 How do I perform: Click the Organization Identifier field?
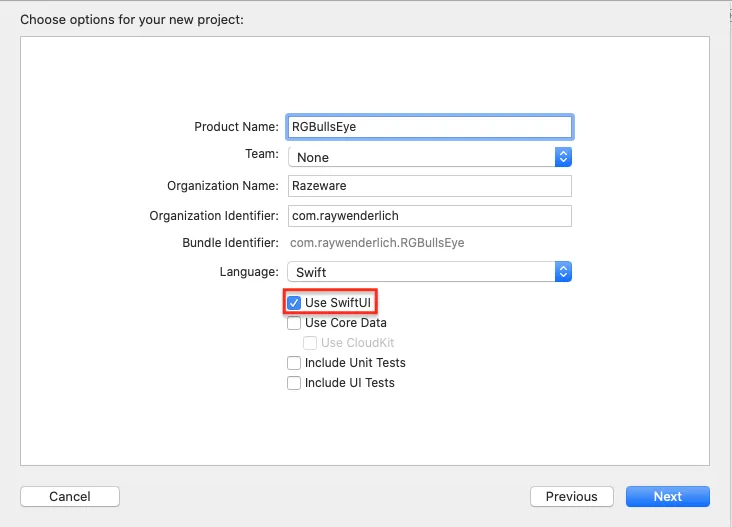coord(429,216)
